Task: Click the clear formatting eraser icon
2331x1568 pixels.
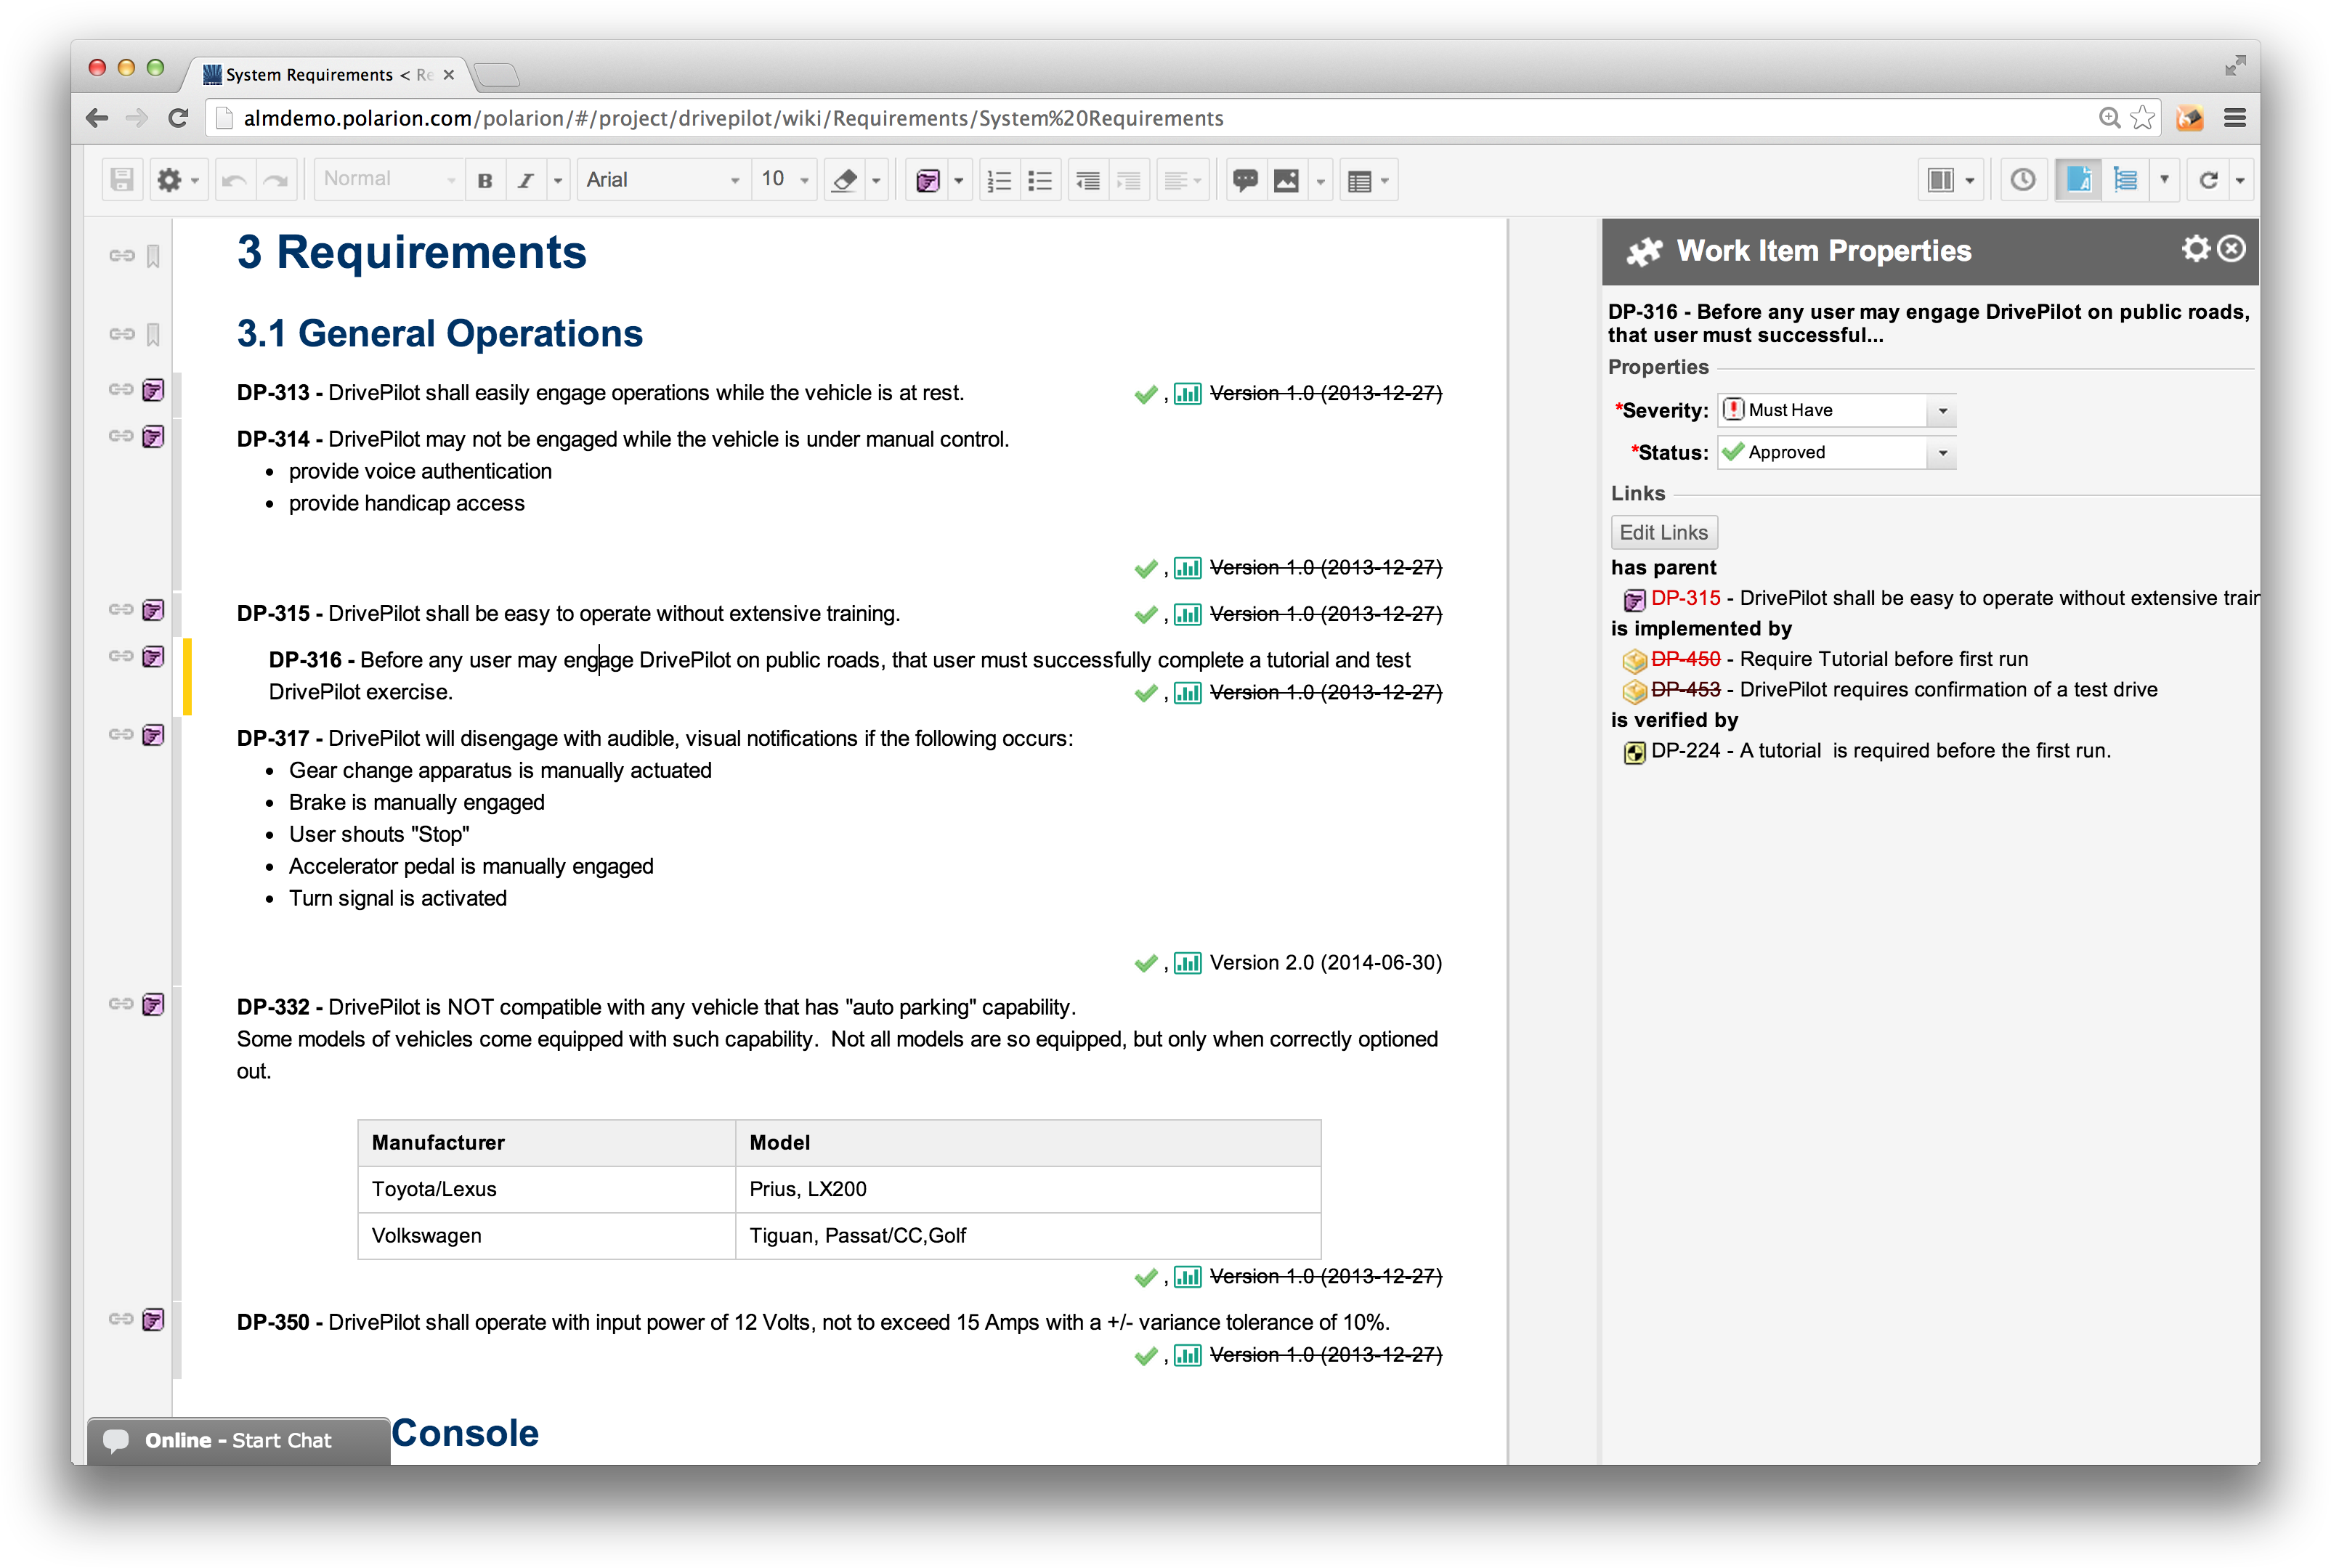Action: (844, 180)
